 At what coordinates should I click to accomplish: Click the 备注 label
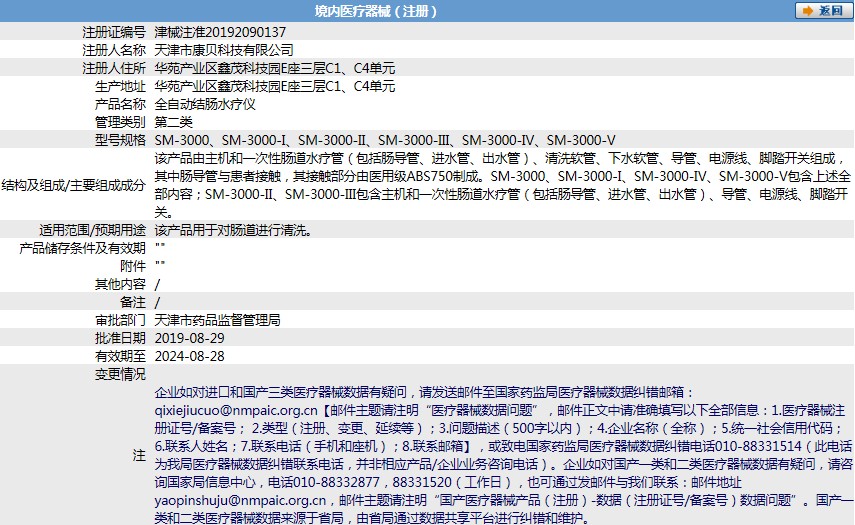click(133, 302)
